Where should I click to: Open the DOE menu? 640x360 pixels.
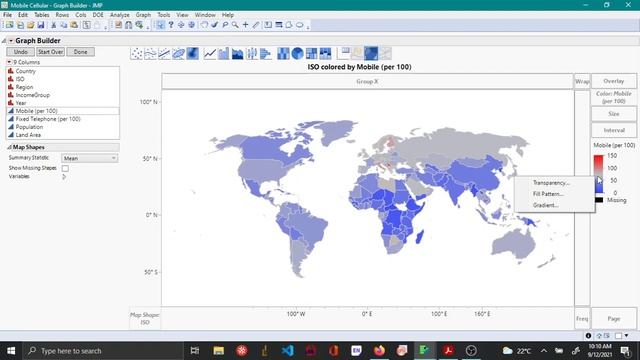(98, 15)
